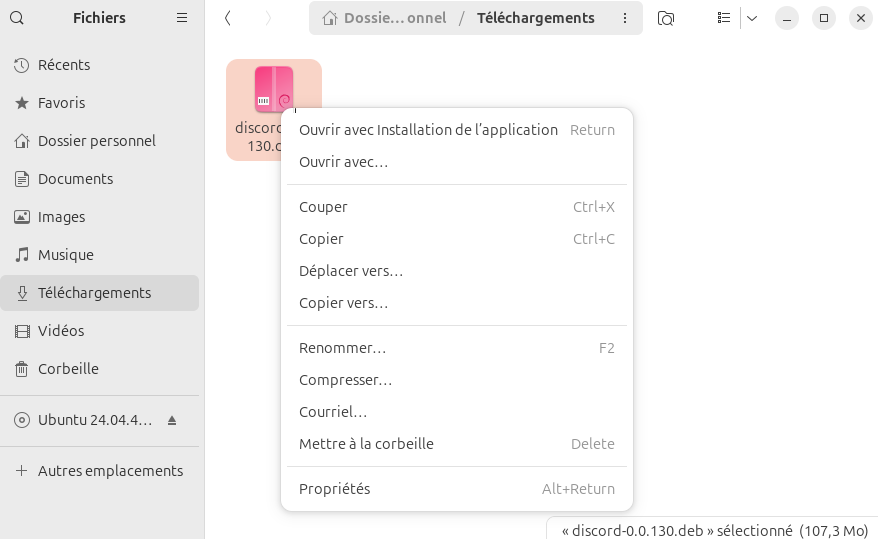This screenshot has width=878, height=539.
Task: Select the discord .deb package file icon
Action: click(x=273, y=90)
